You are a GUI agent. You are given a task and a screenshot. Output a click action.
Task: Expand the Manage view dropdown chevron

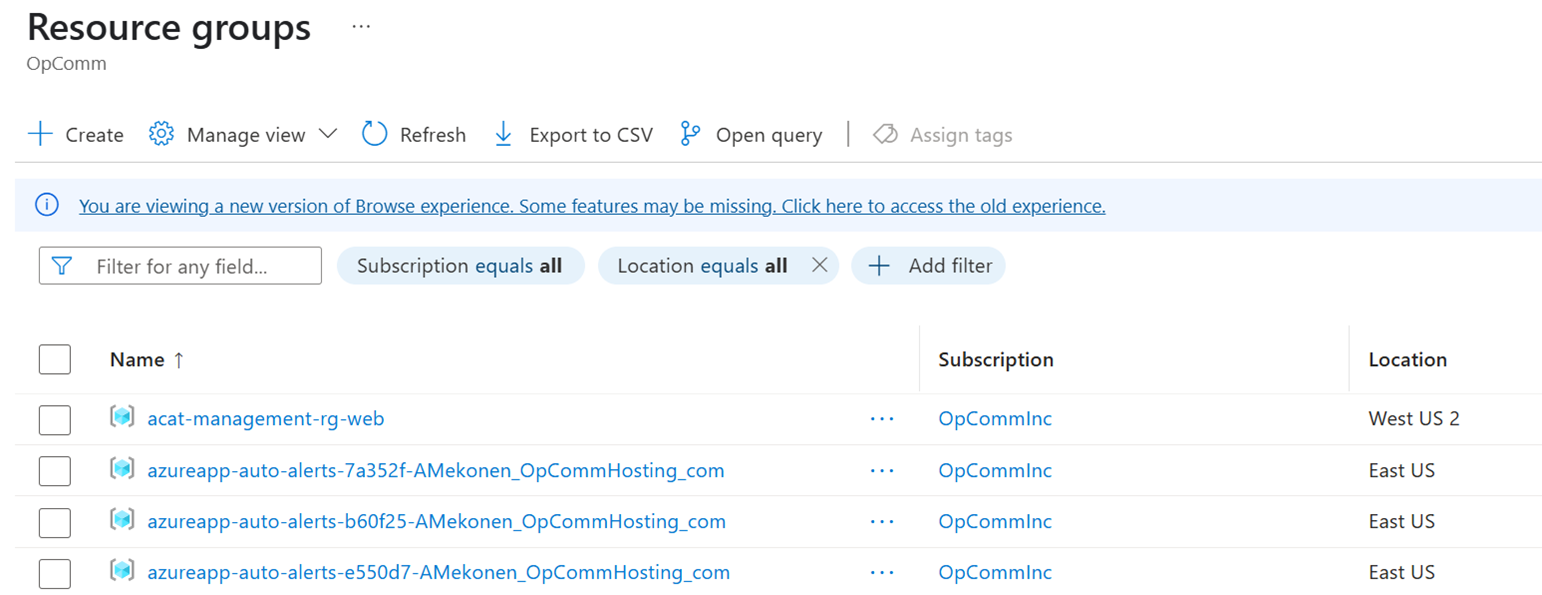(x=327, y=134)
